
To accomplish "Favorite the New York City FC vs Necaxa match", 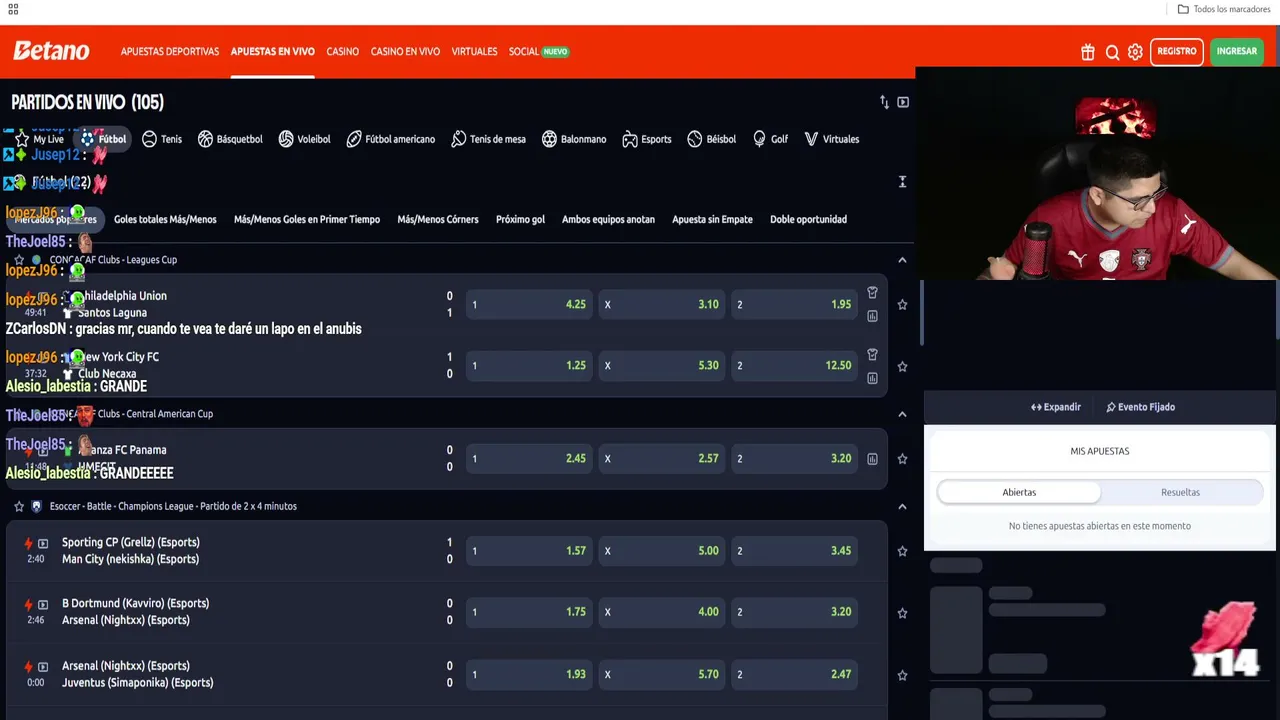I will click(x=902, y=366).
